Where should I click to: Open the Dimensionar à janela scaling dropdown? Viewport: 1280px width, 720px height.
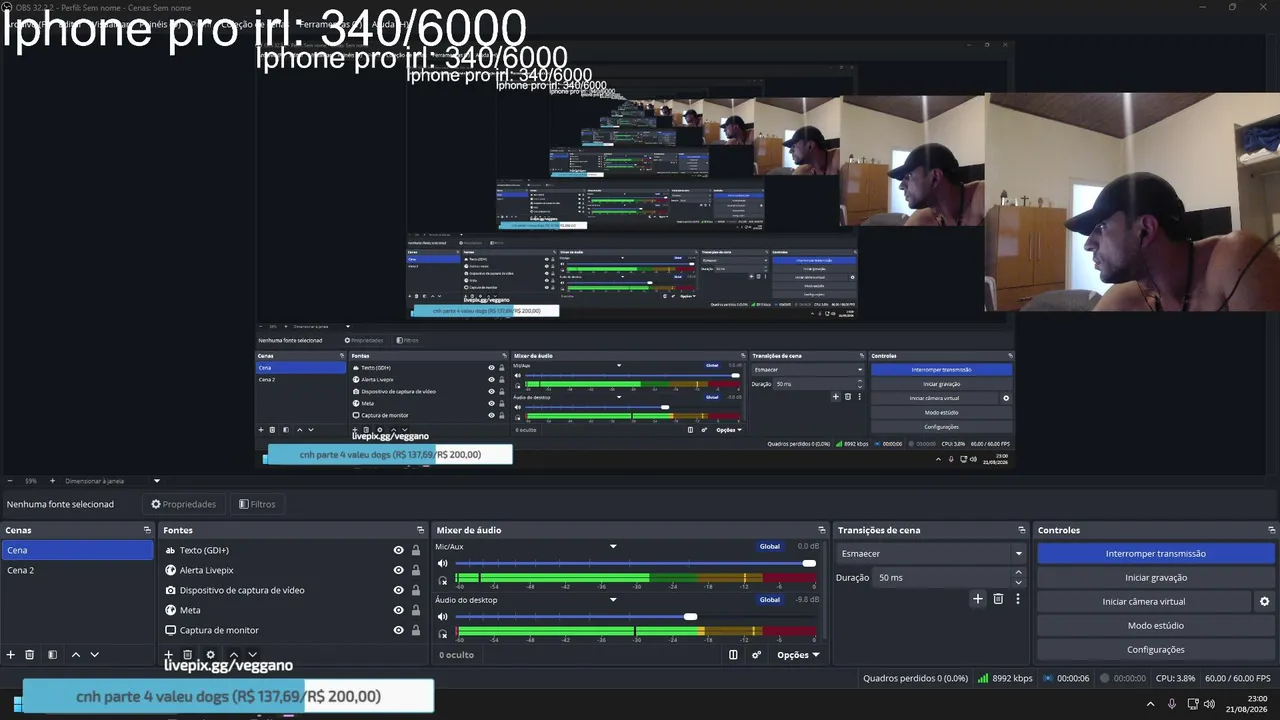(x=112, y=481)
